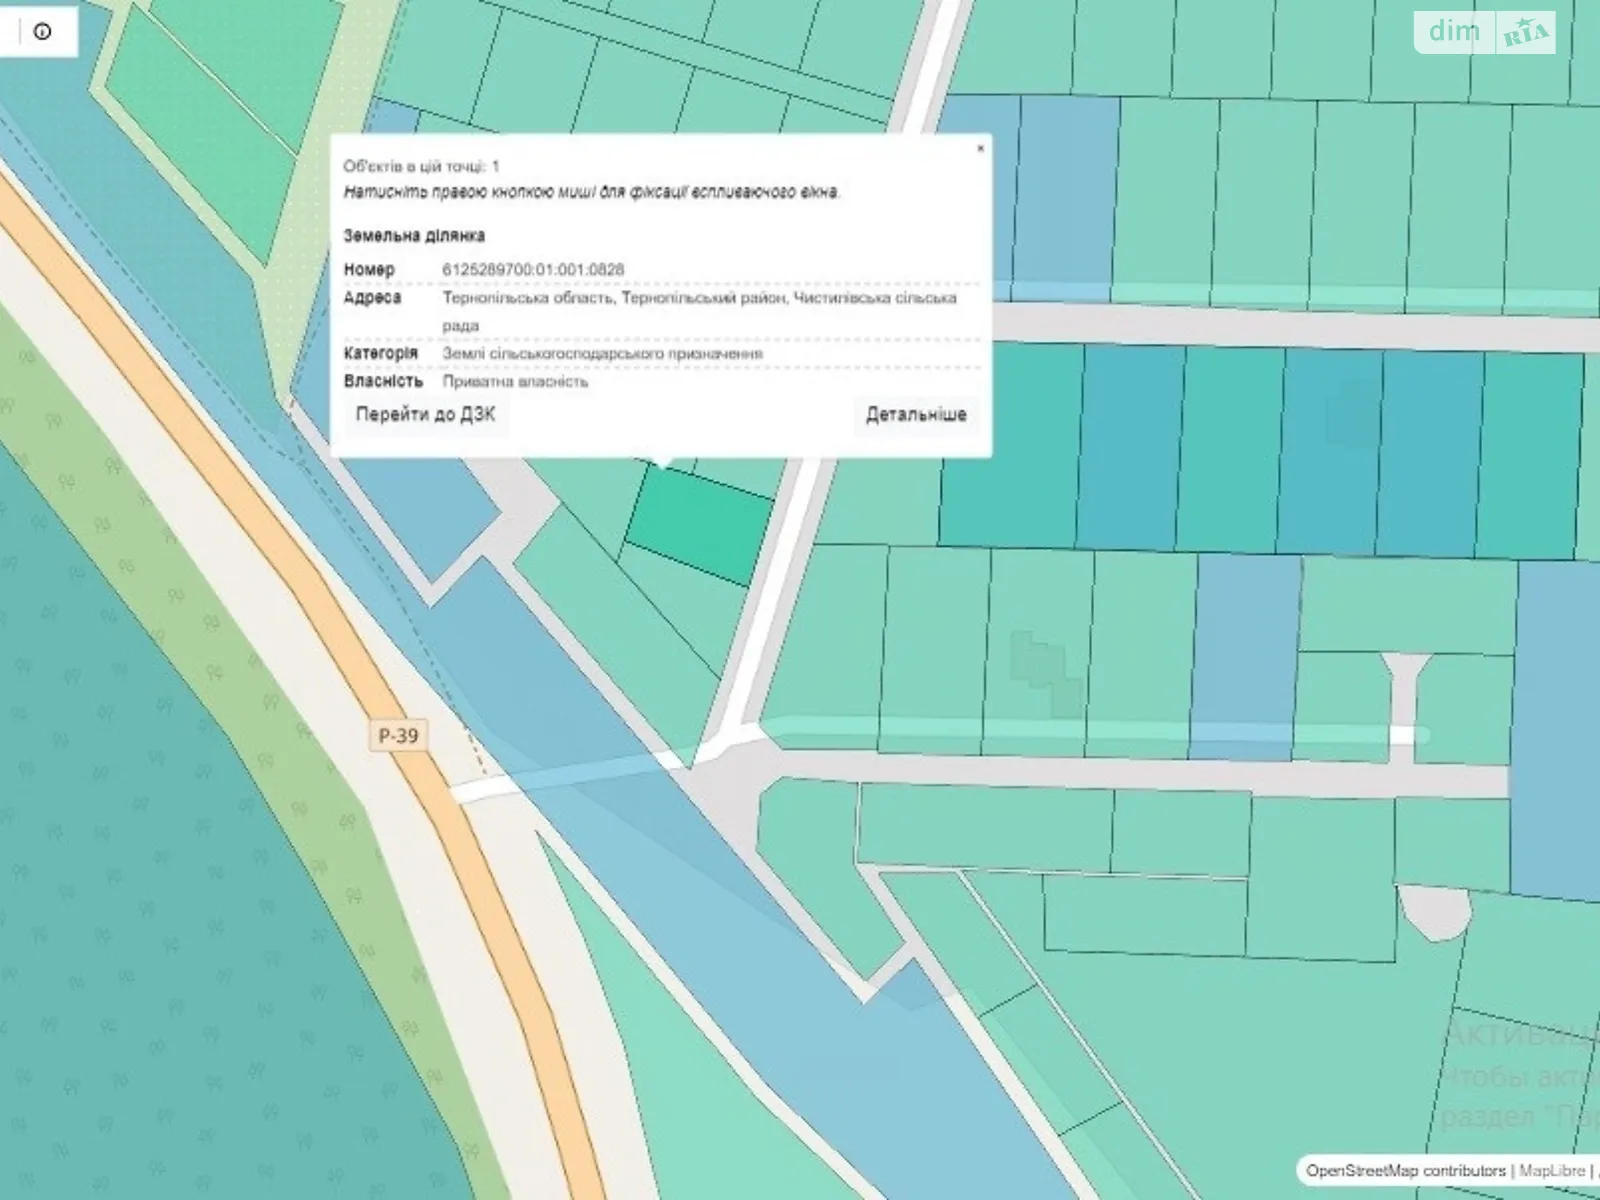This screenshot has height=1200, width=1600.
Task: Click the cadastral number 6125289700:01:001:0828
Action: pos(533,270)
